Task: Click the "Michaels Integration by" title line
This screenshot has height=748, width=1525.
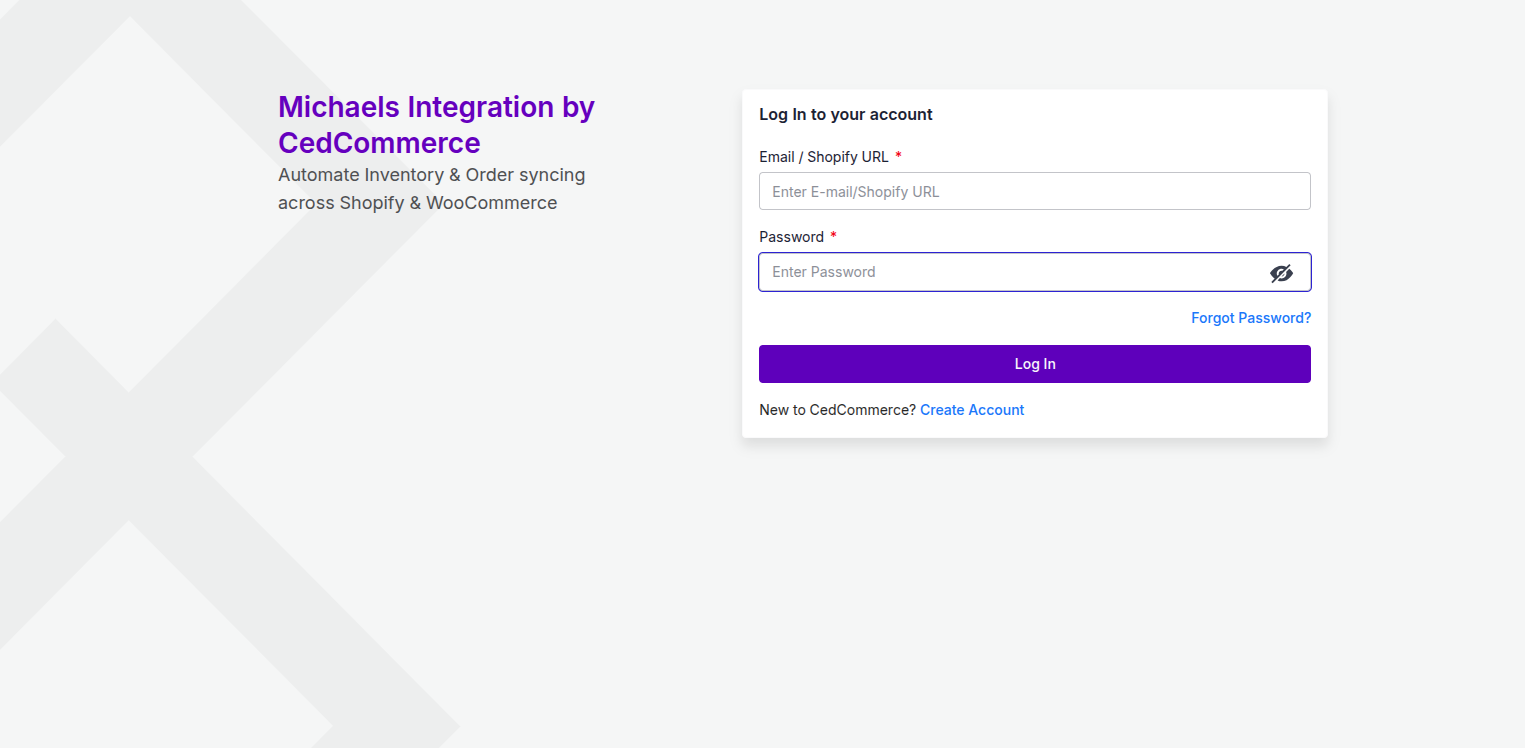Action: click(436, 107)
